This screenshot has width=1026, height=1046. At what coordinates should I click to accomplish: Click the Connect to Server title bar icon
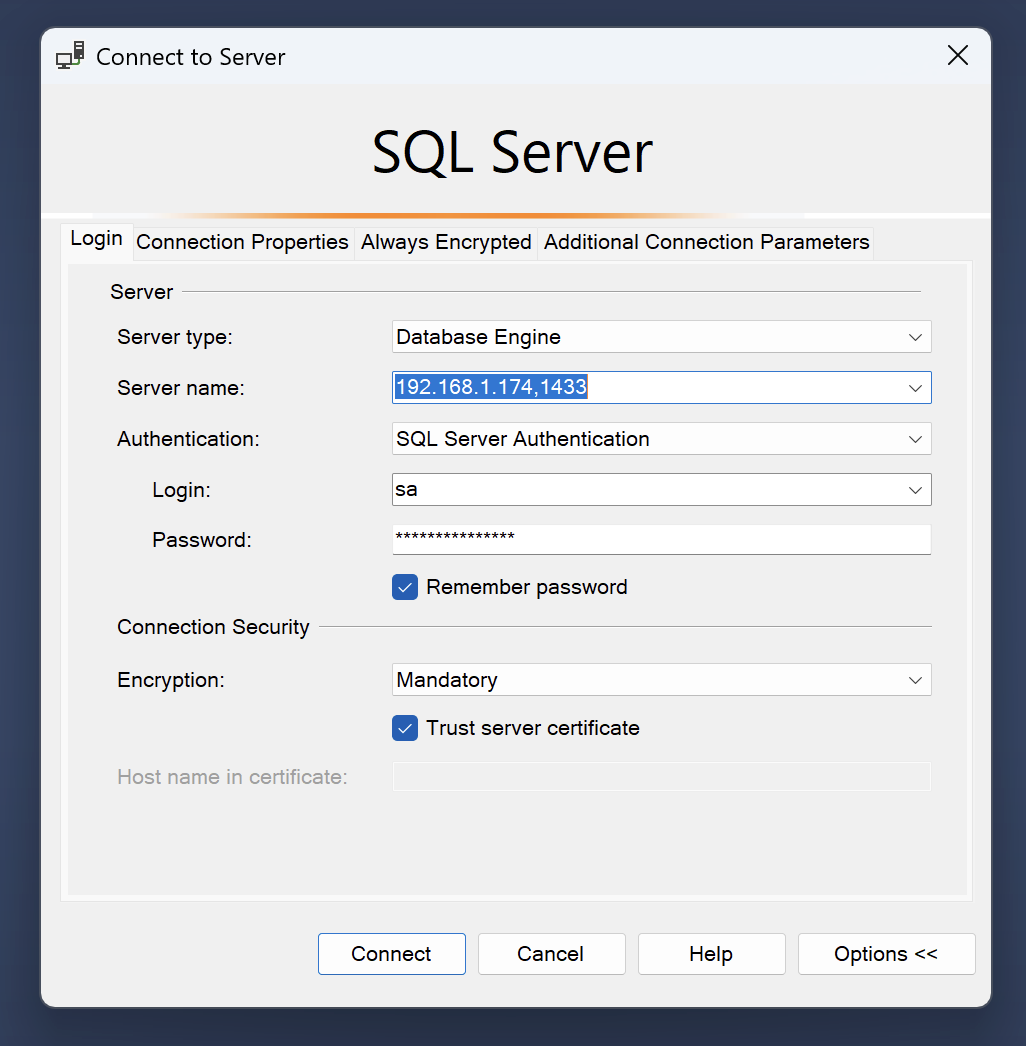coord(70,56)
